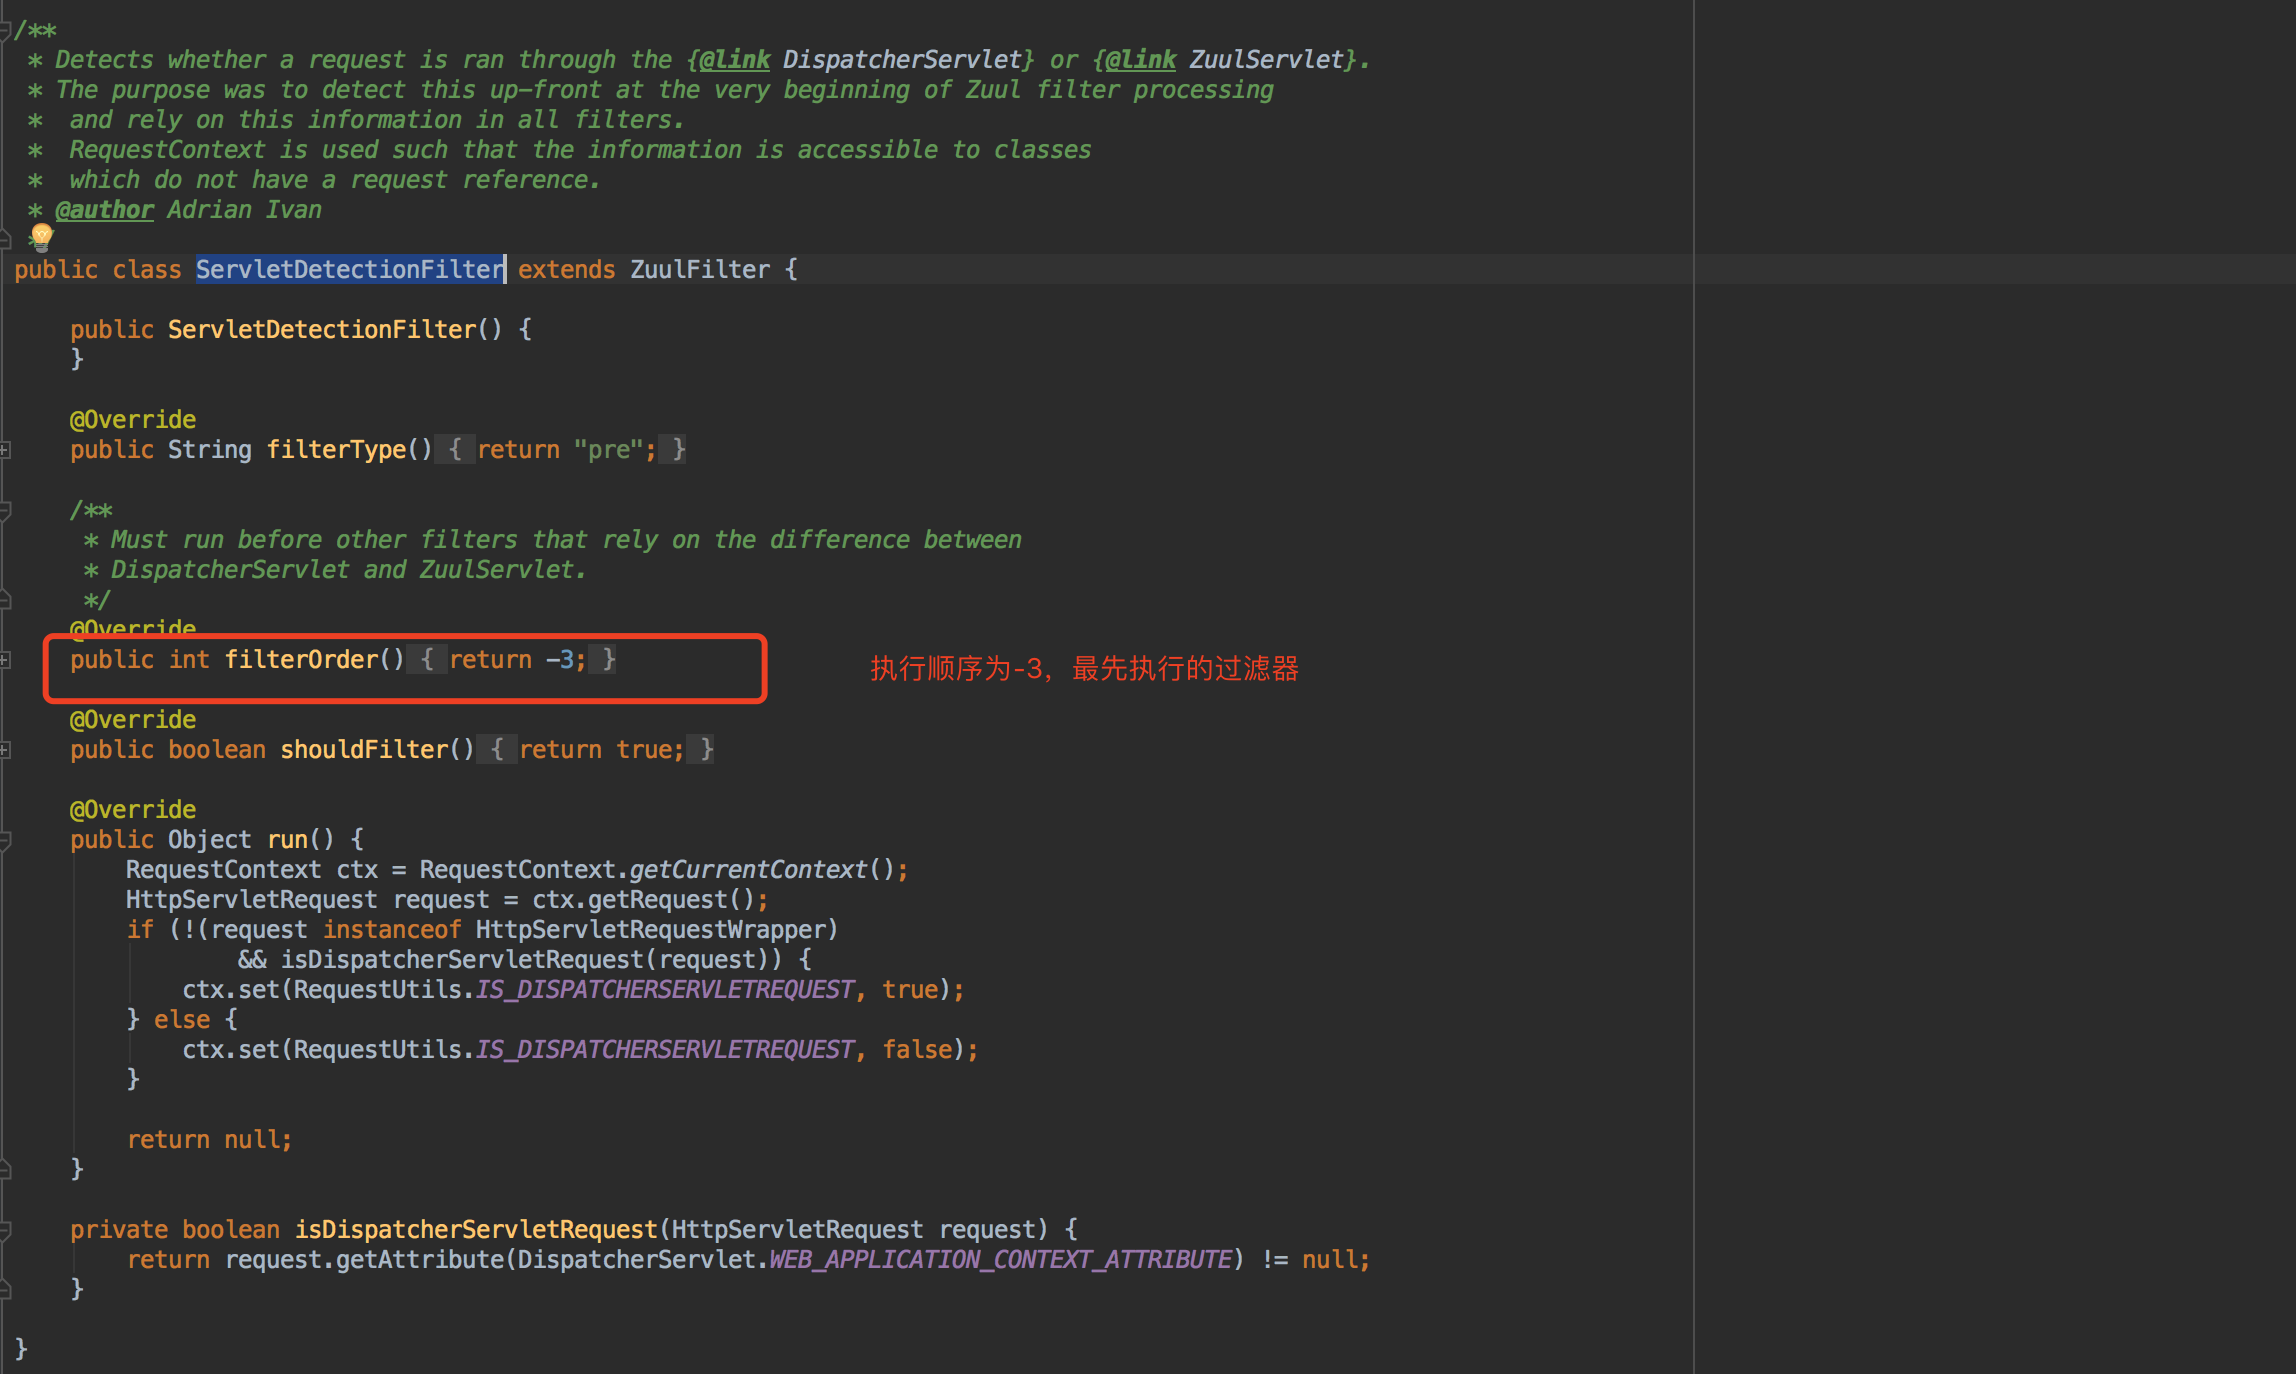Expand the folded filterOrder method in the gutter
Image resolution: width=2296 pixels, height=1374 pixels.
click(5, 660)
